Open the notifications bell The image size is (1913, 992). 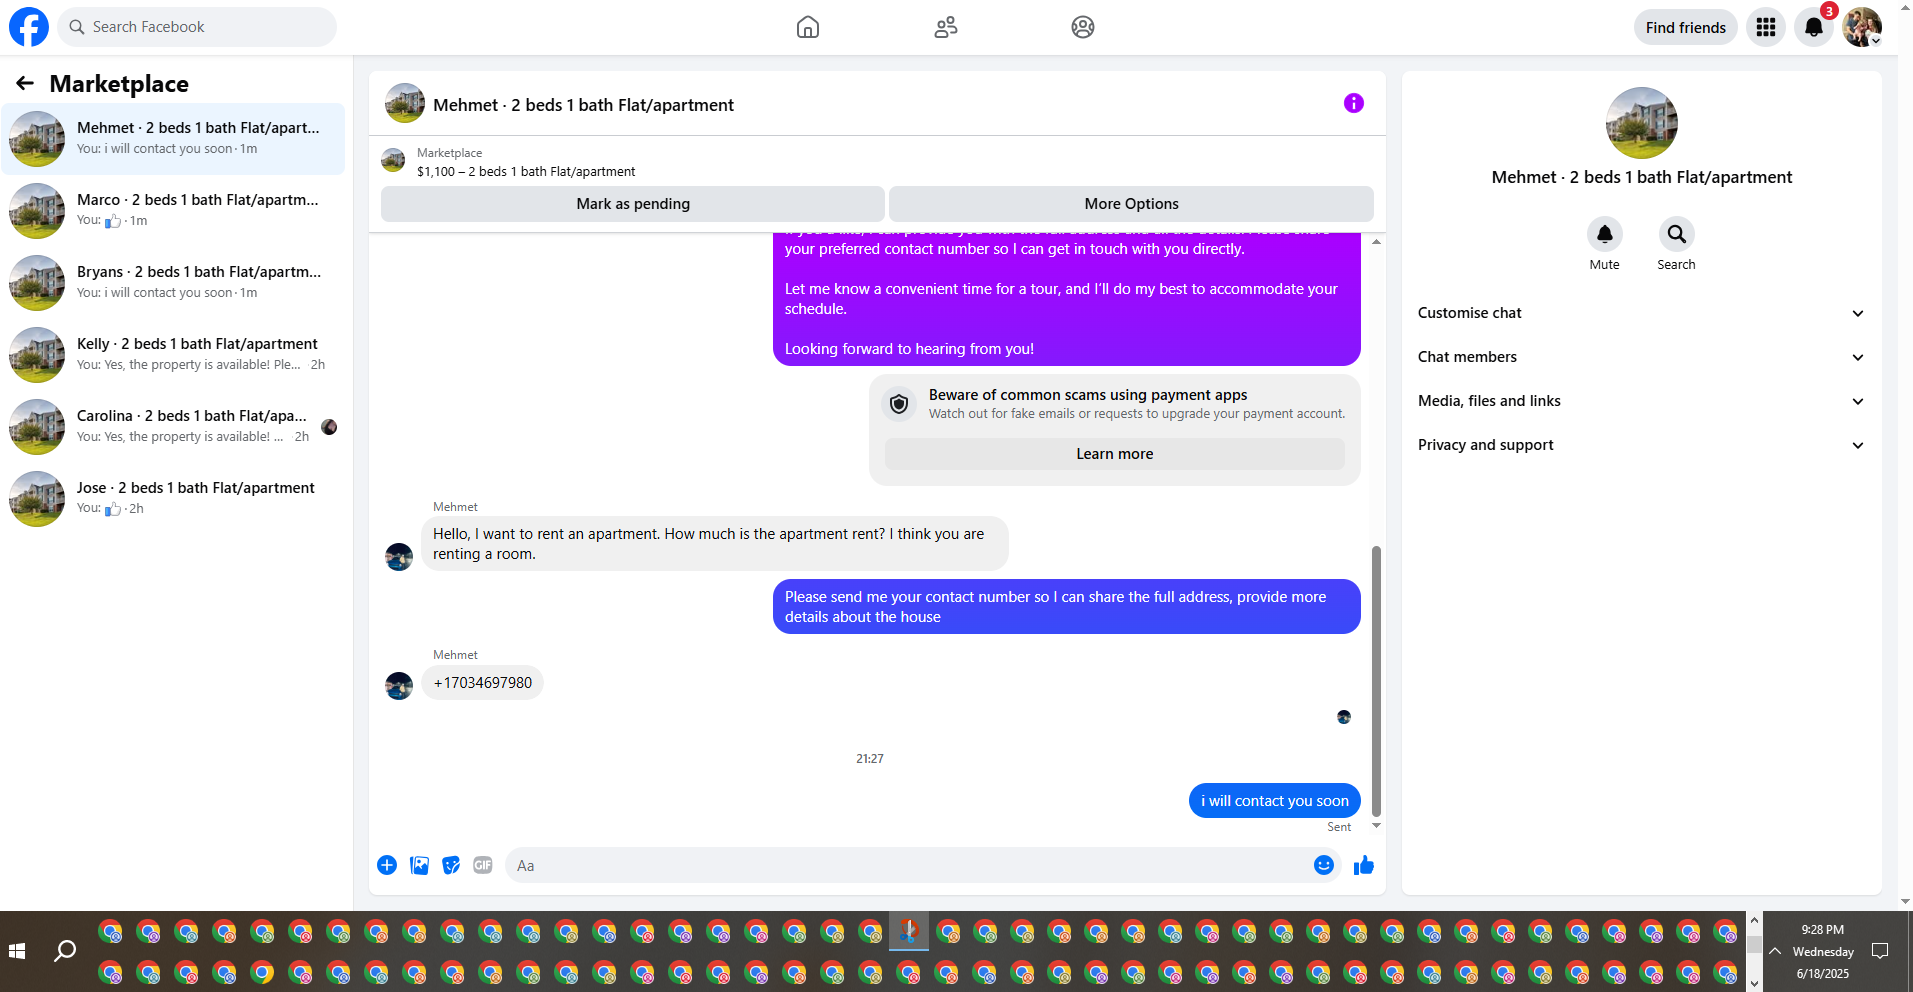(x=1814, y=27)
